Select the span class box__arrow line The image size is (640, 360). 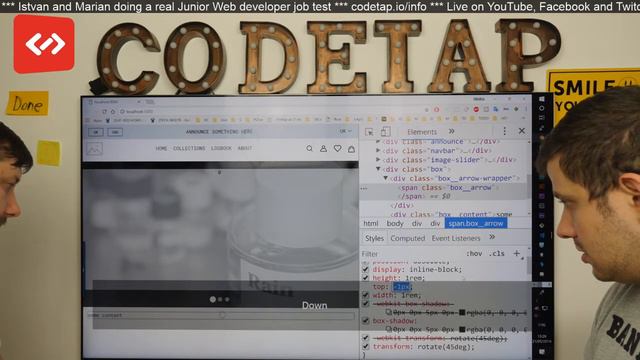point(447,188)
